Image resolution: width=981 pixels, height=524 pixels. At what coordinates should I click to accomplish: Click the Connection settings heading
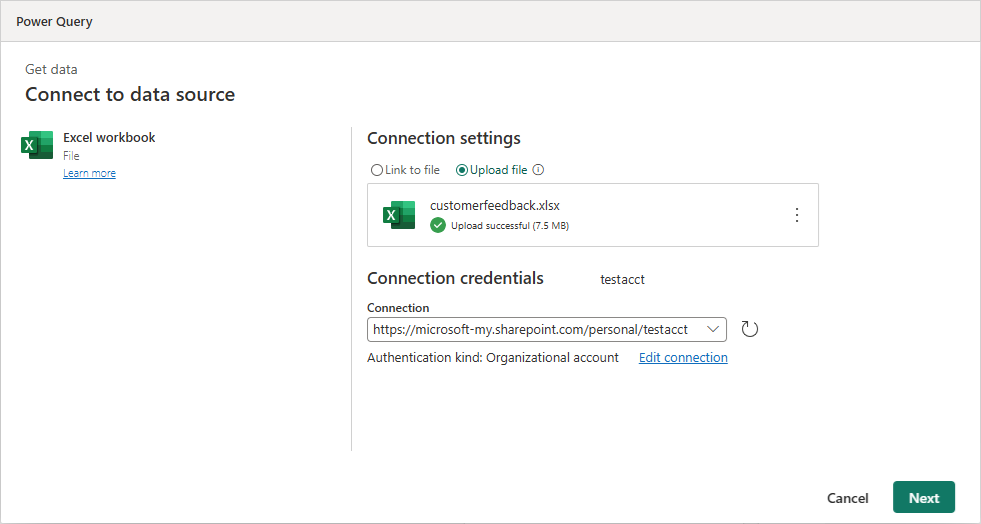pos(444,138)
